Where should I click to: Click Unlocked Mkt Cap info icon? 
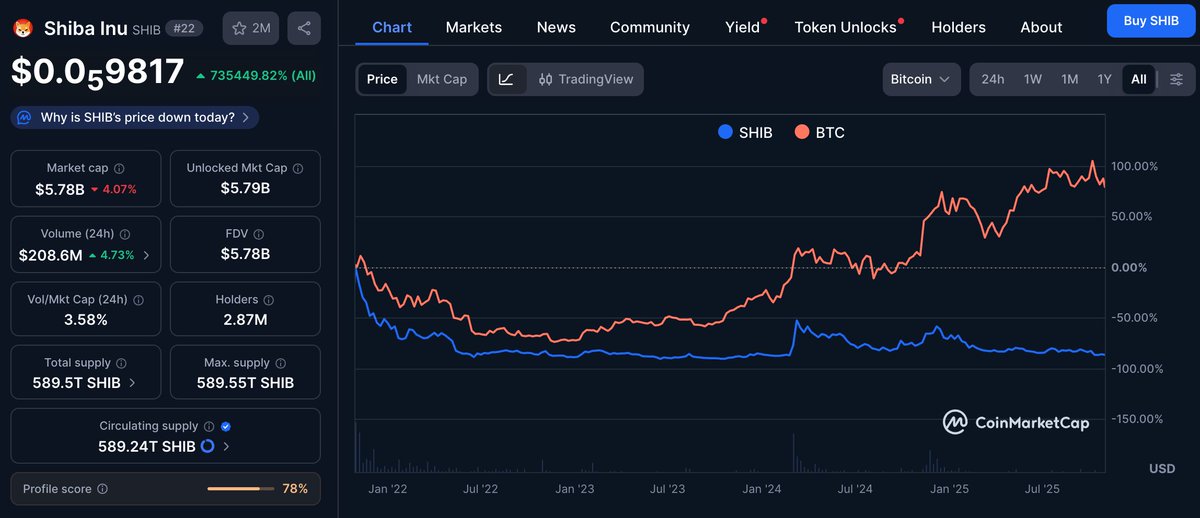point(297,169)
